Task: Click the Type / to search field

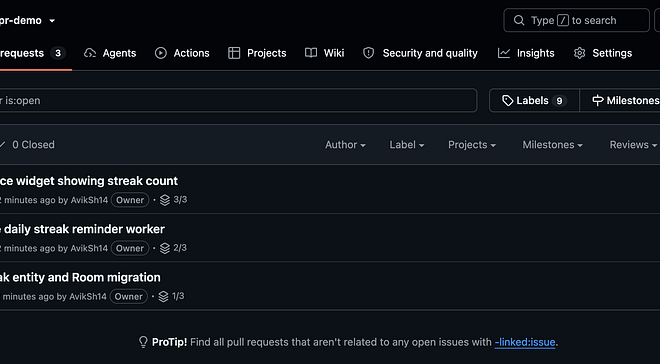Action: pos(576,20)
